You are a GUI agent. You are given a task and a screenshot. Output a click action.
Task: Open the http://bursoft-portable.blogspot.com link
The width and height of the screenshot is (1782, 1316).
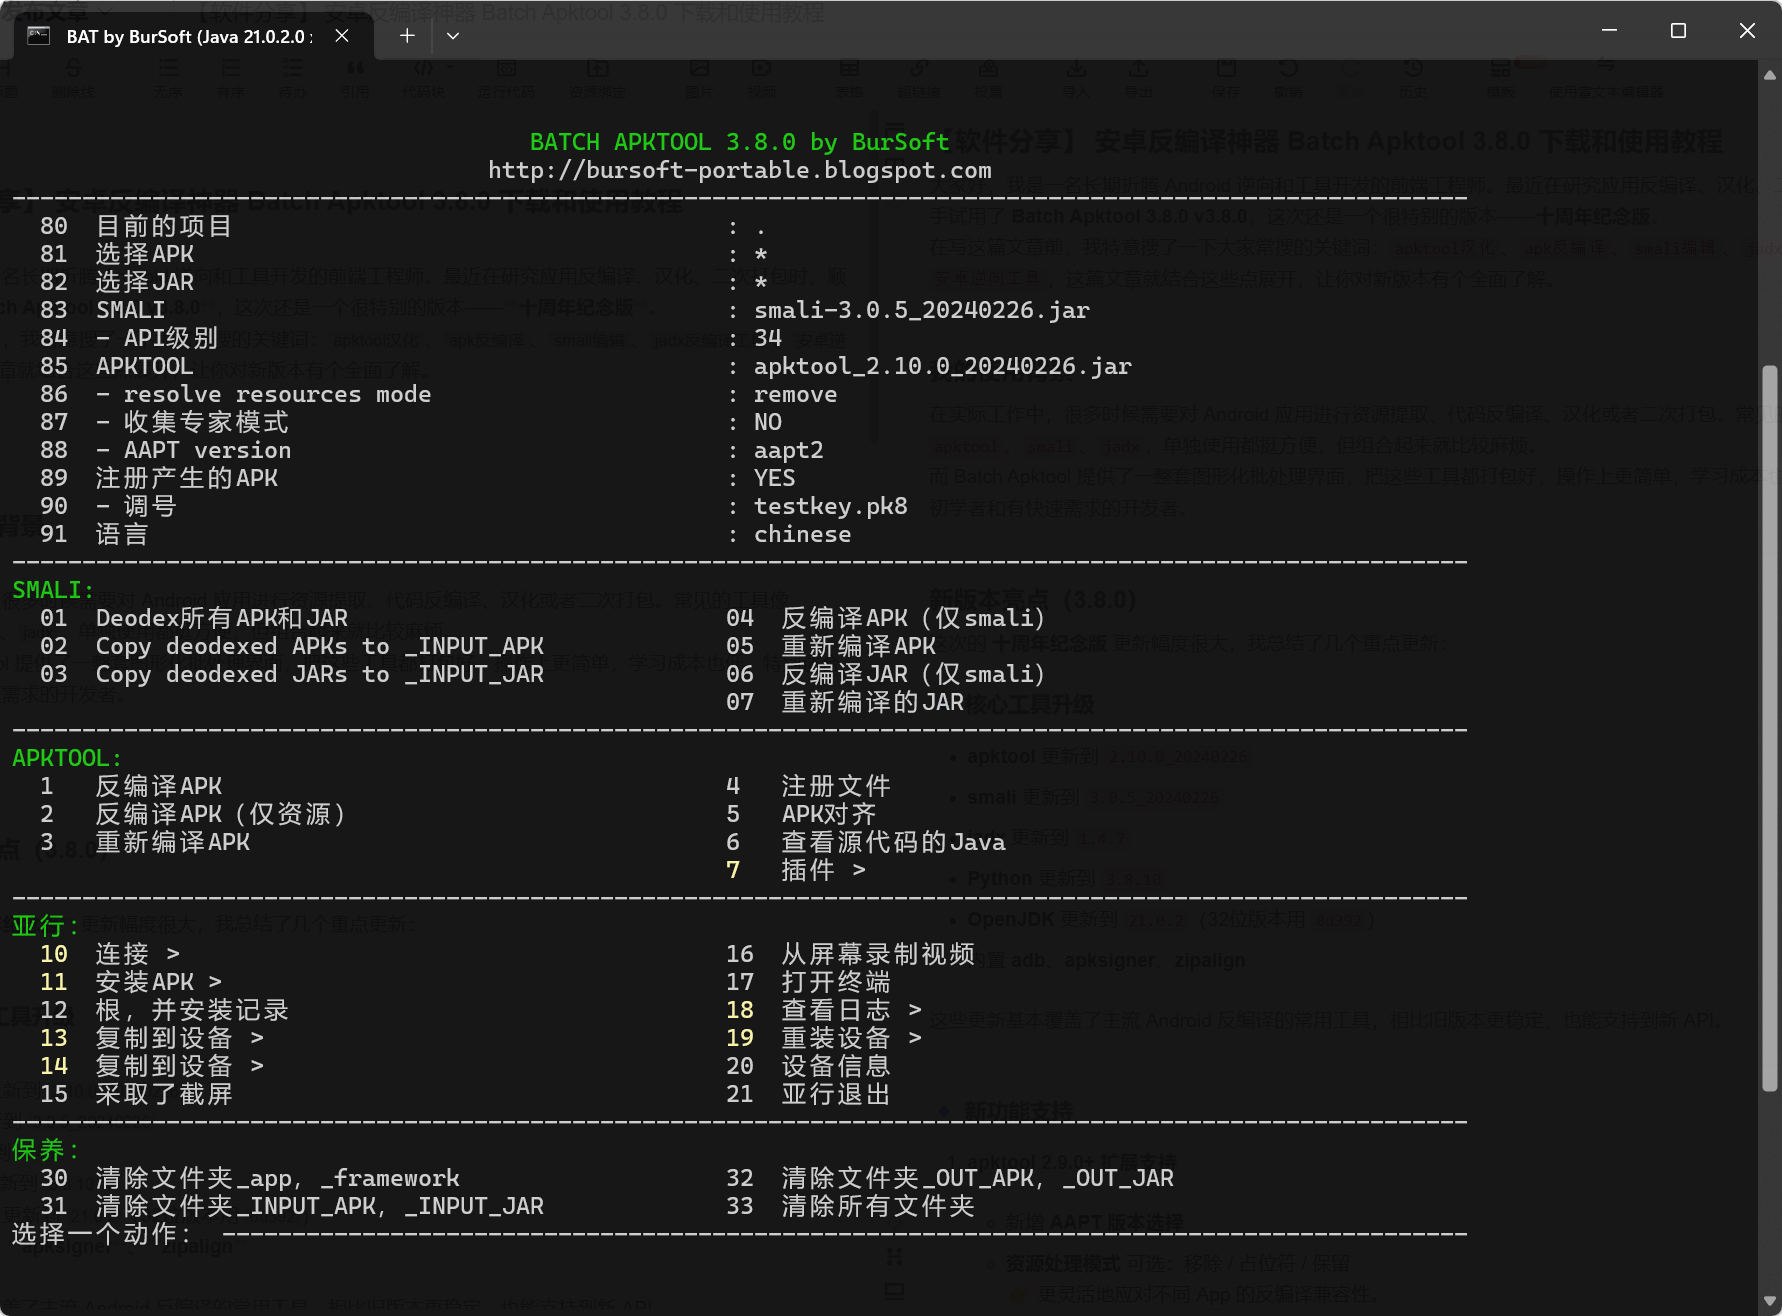pyautogui.click(x=740, y=170)
